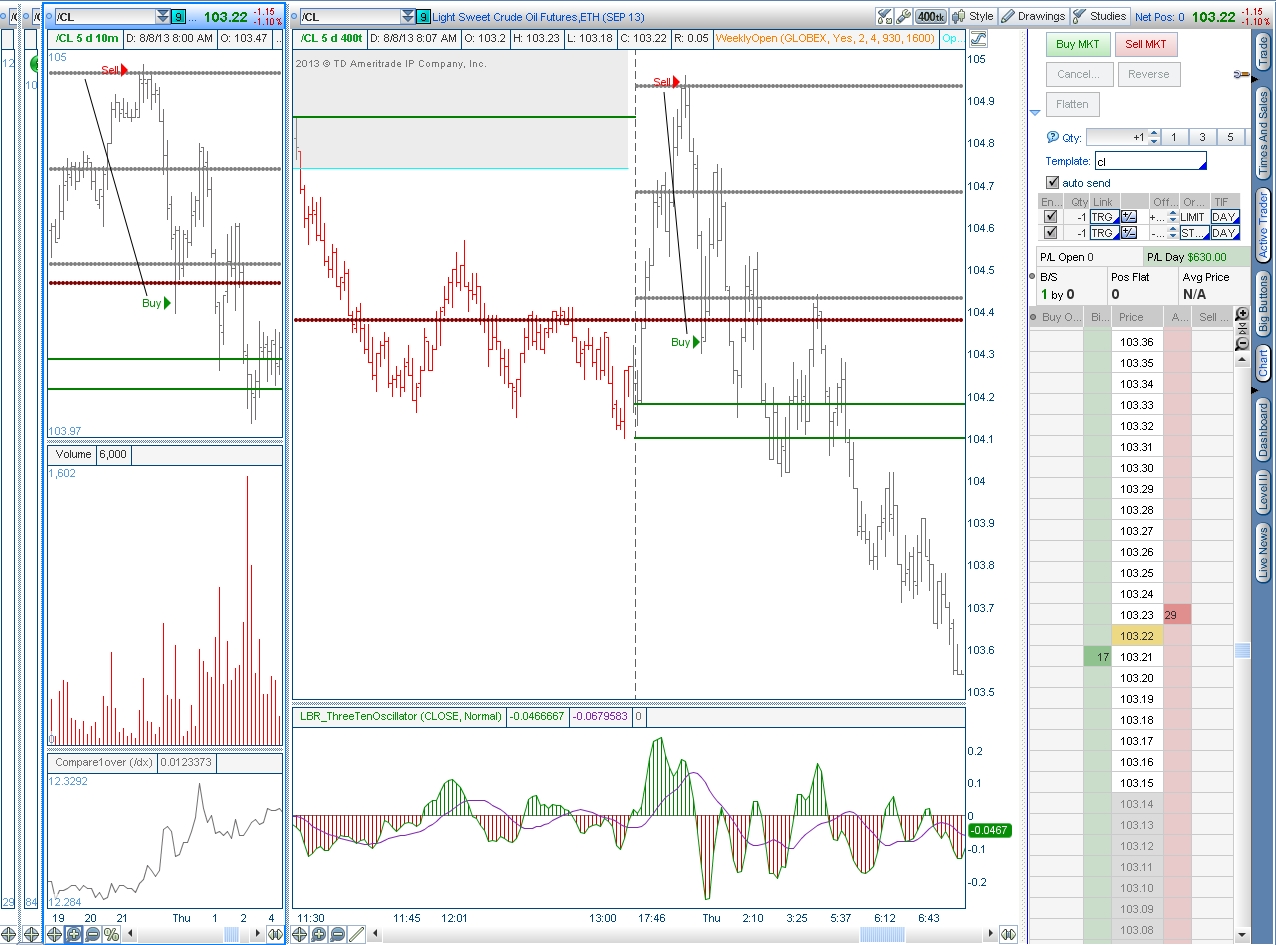Toggle enable checkbox on LIMIT order row

point(1050,217)
